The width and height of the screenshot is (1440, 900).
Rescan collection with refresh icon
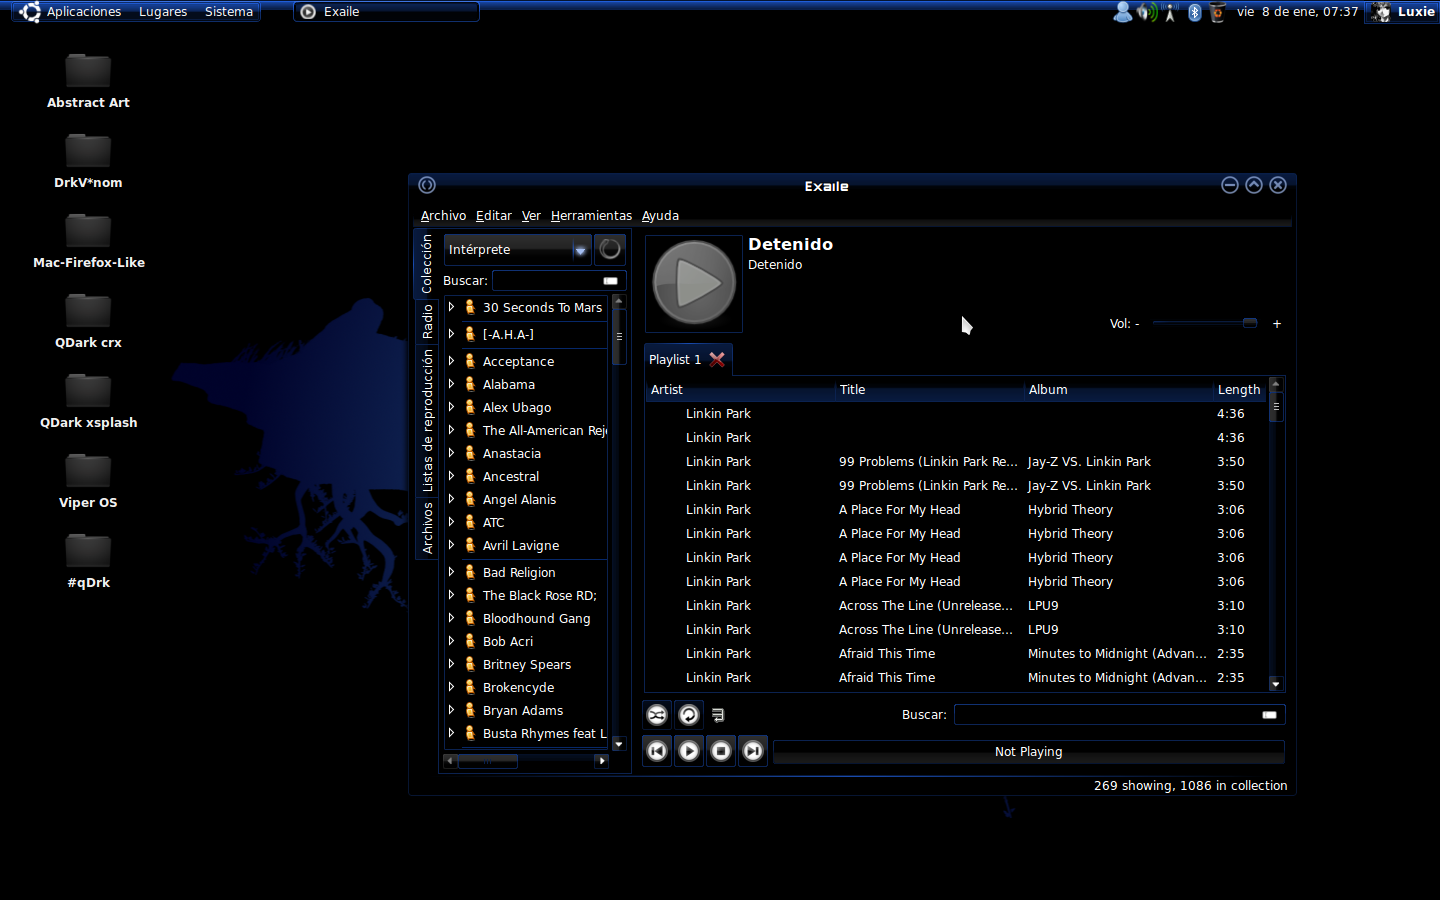(610, 249)
